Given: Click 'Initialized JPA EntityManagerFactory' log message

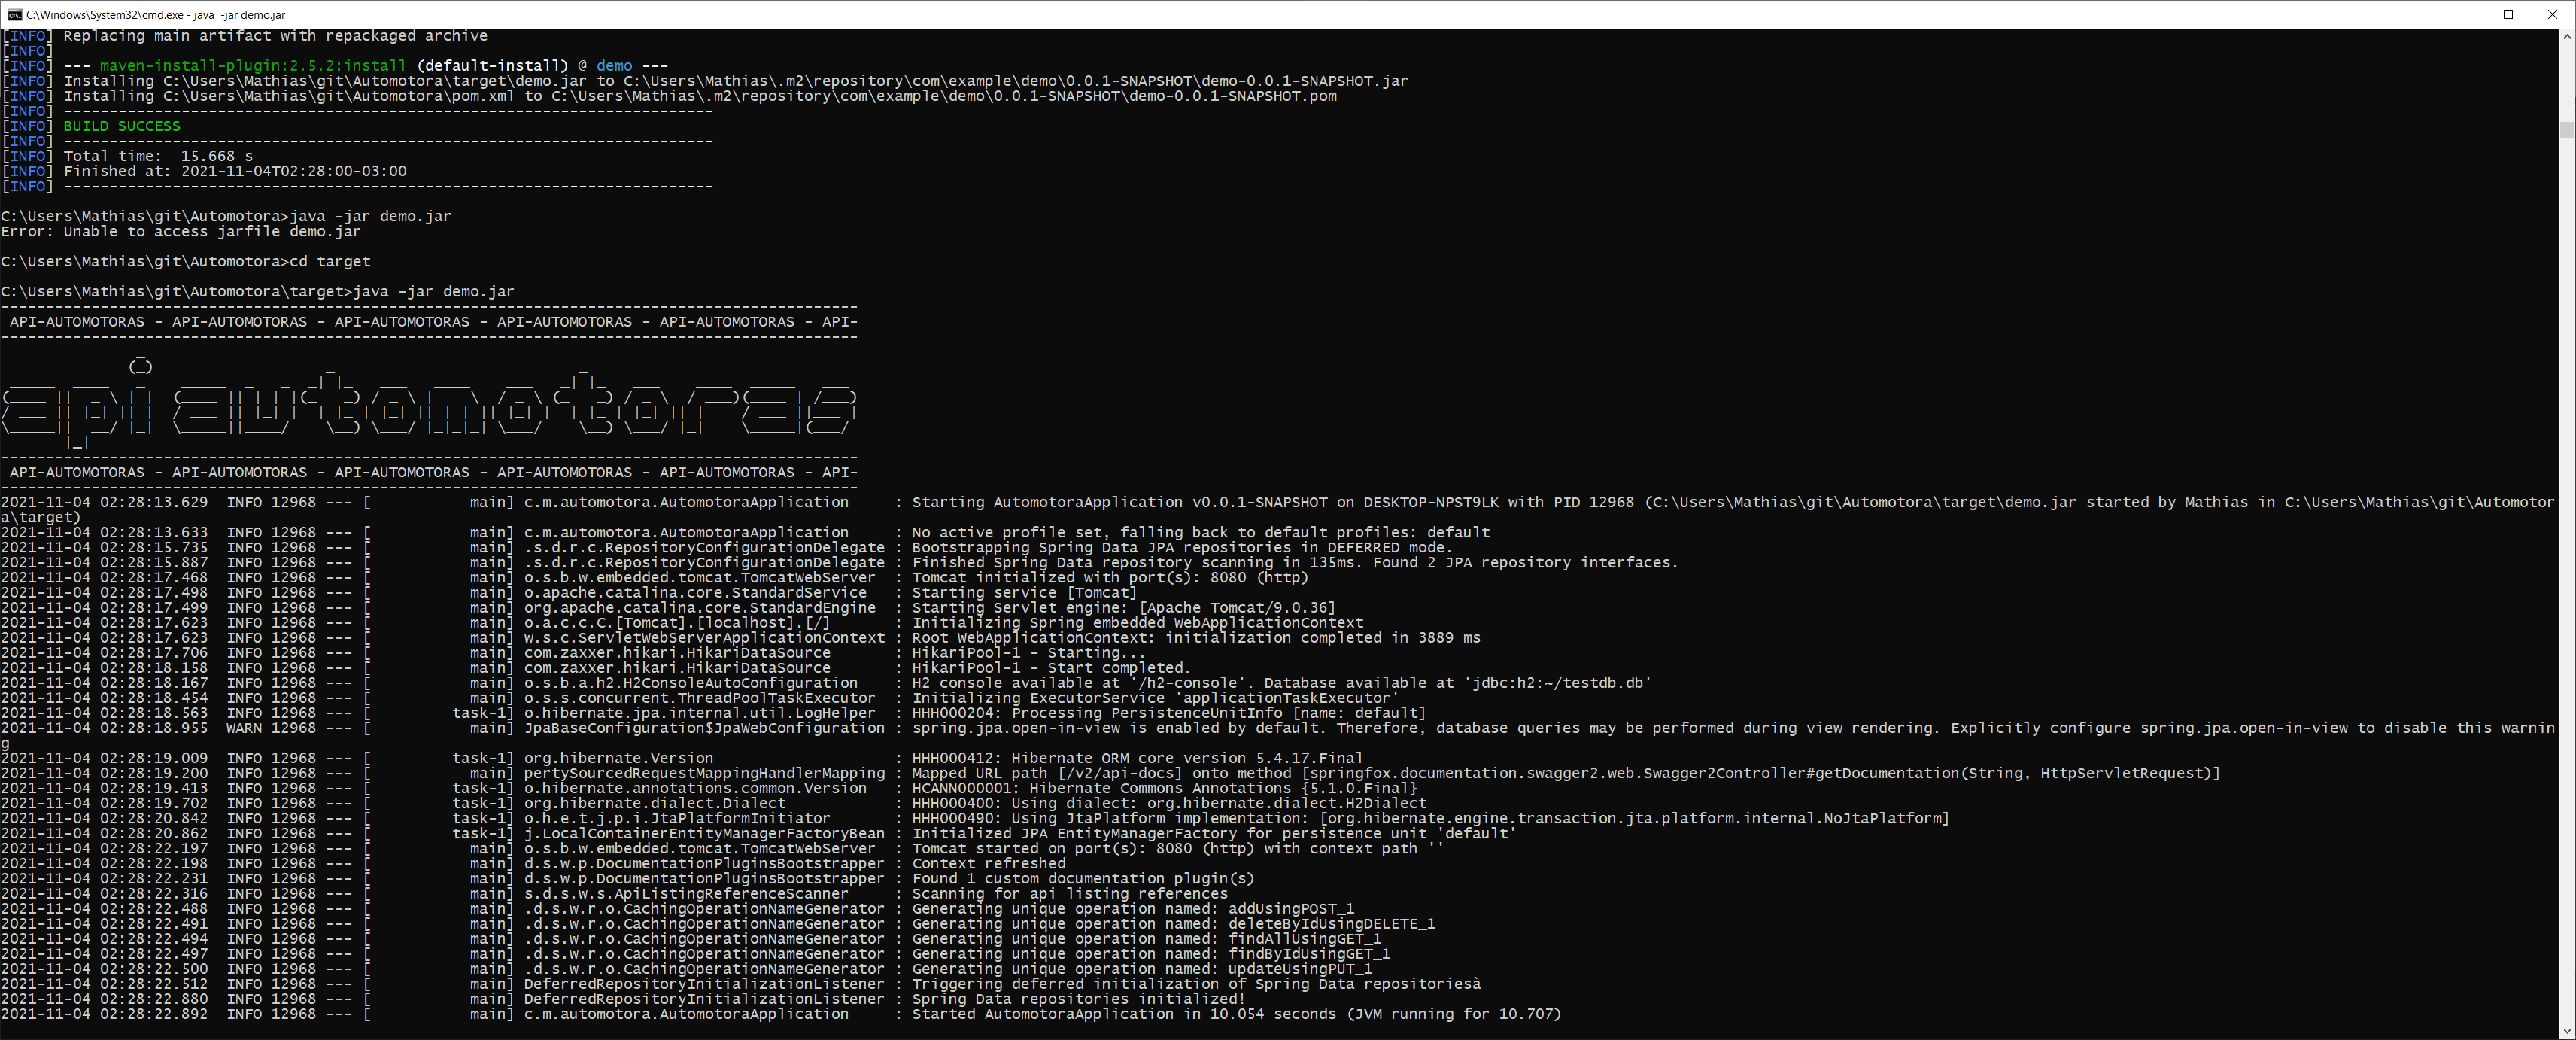Looking at the screenshot, I should click(x=1214, y=833).
